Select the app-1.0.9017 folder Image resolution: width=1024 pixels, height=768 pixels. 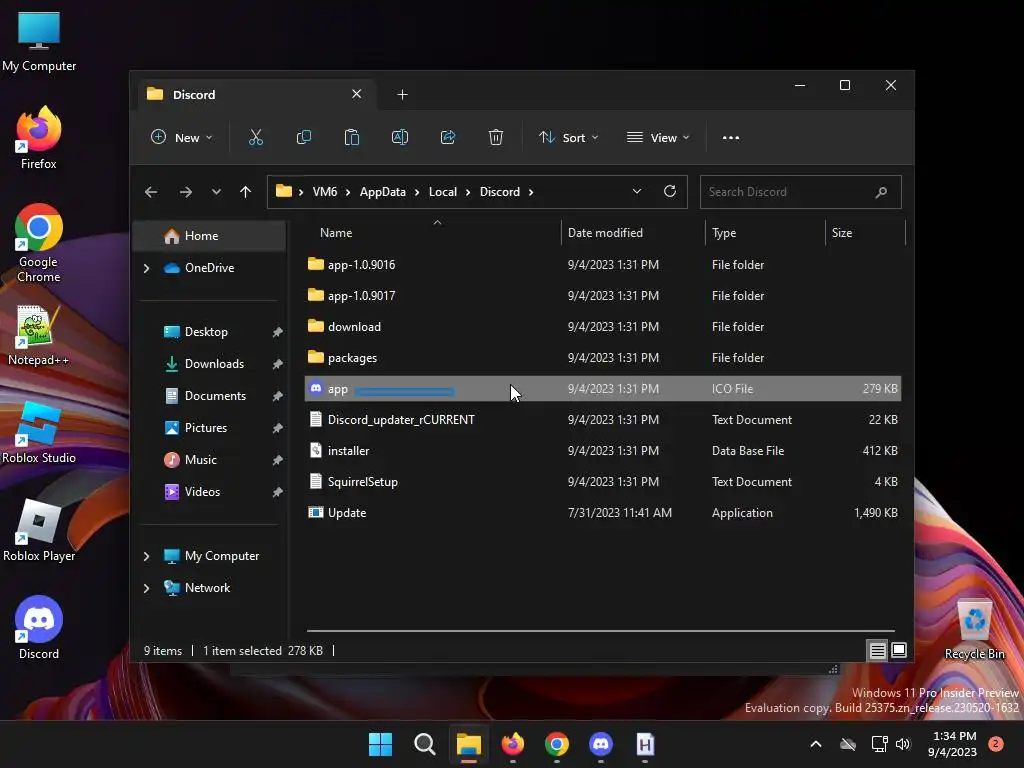603,296
